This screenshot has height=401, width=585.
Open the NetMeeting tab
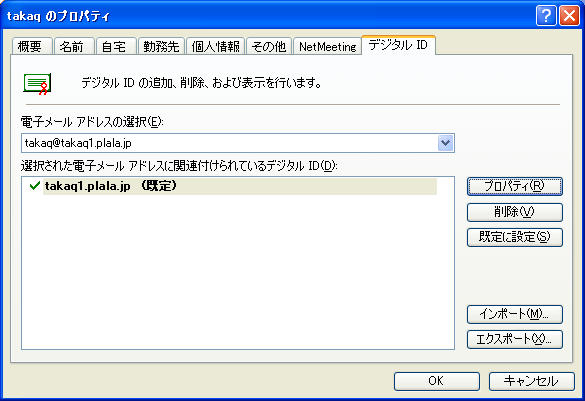[x=327, y=46]
